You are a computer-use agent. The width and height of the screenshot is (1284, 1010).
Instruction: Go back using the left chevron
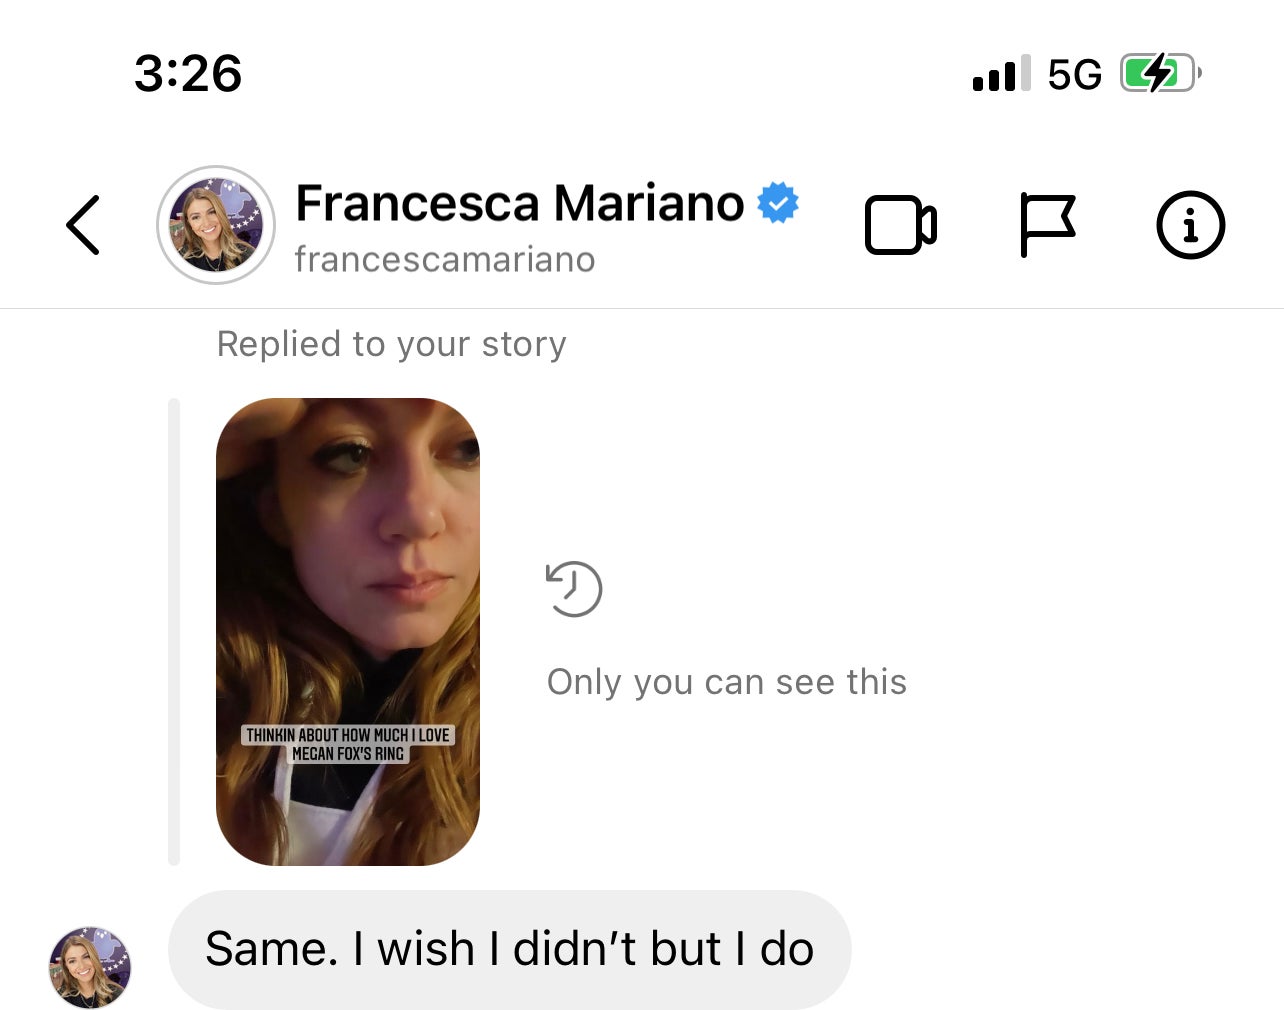83,225
